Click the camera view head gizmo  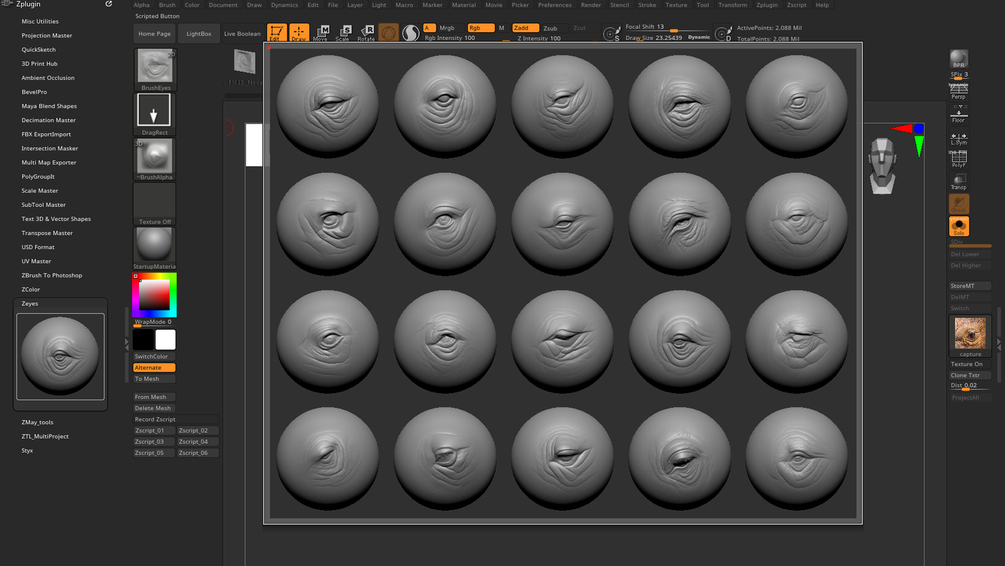883,165
